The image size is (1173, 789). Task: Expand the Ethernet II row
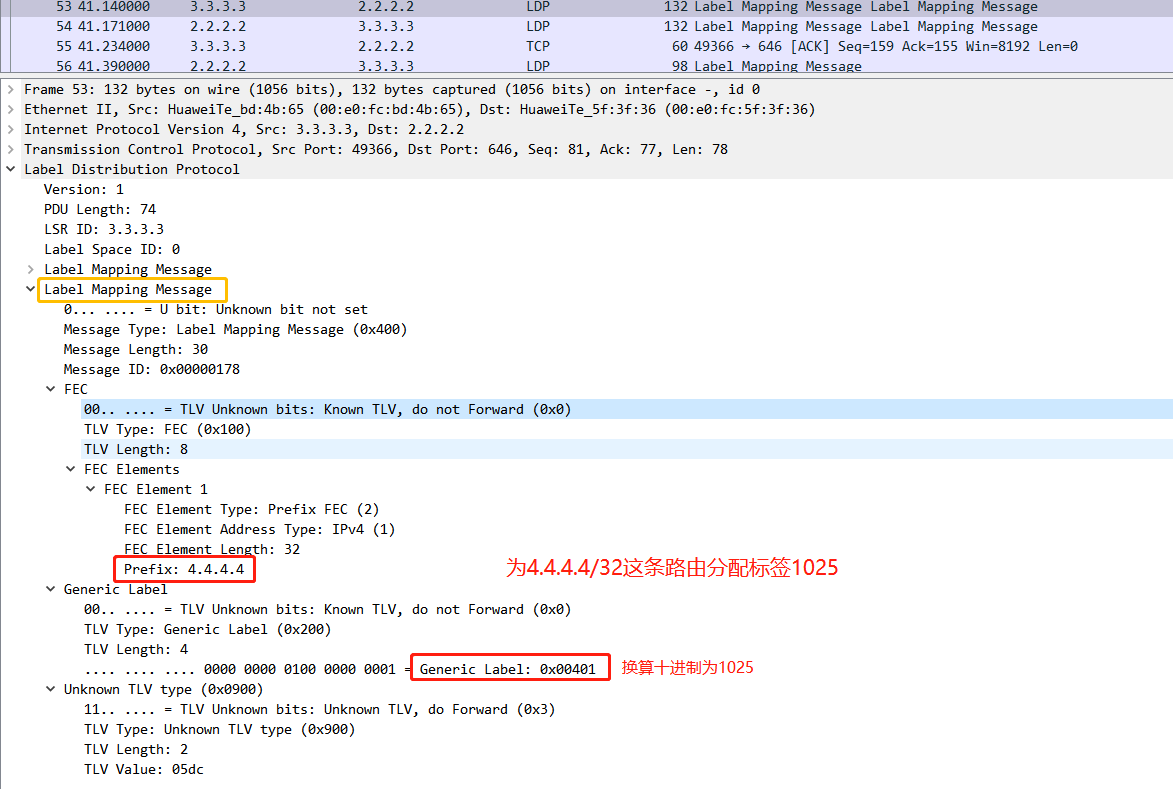pos(10,109)
